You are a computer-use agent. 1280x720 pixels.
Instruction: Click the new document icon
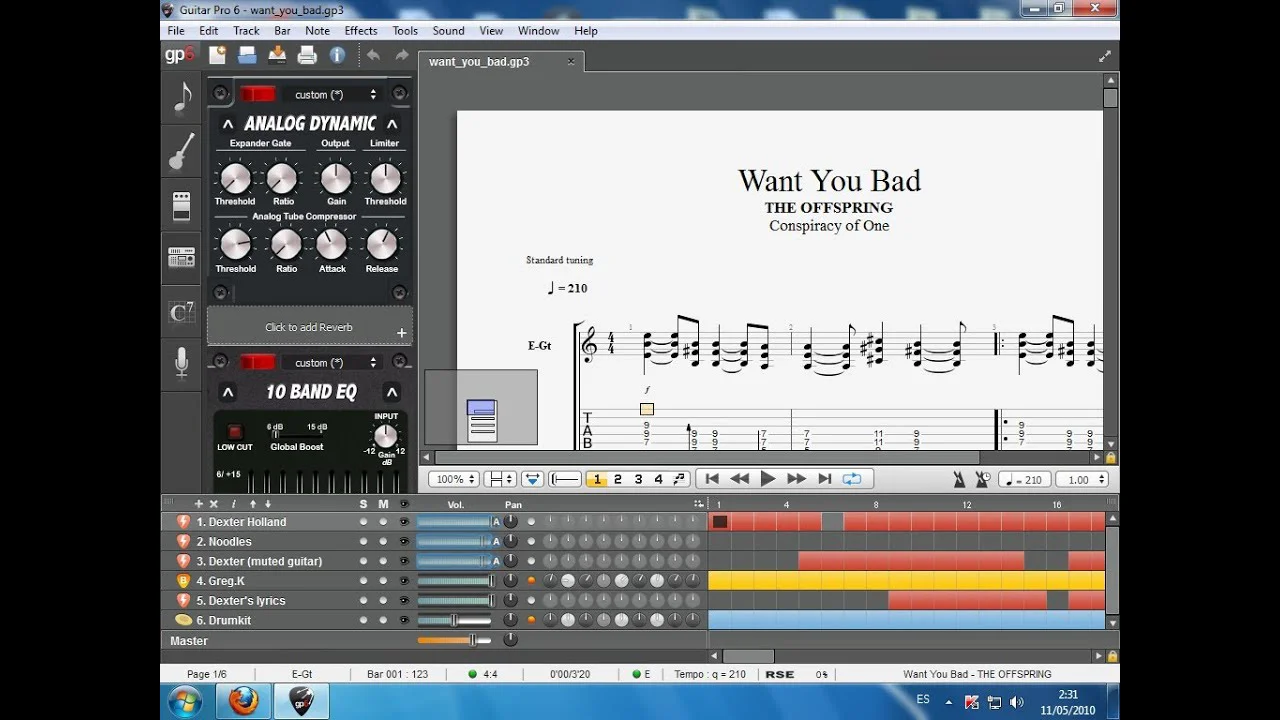(x=217, y=56)
